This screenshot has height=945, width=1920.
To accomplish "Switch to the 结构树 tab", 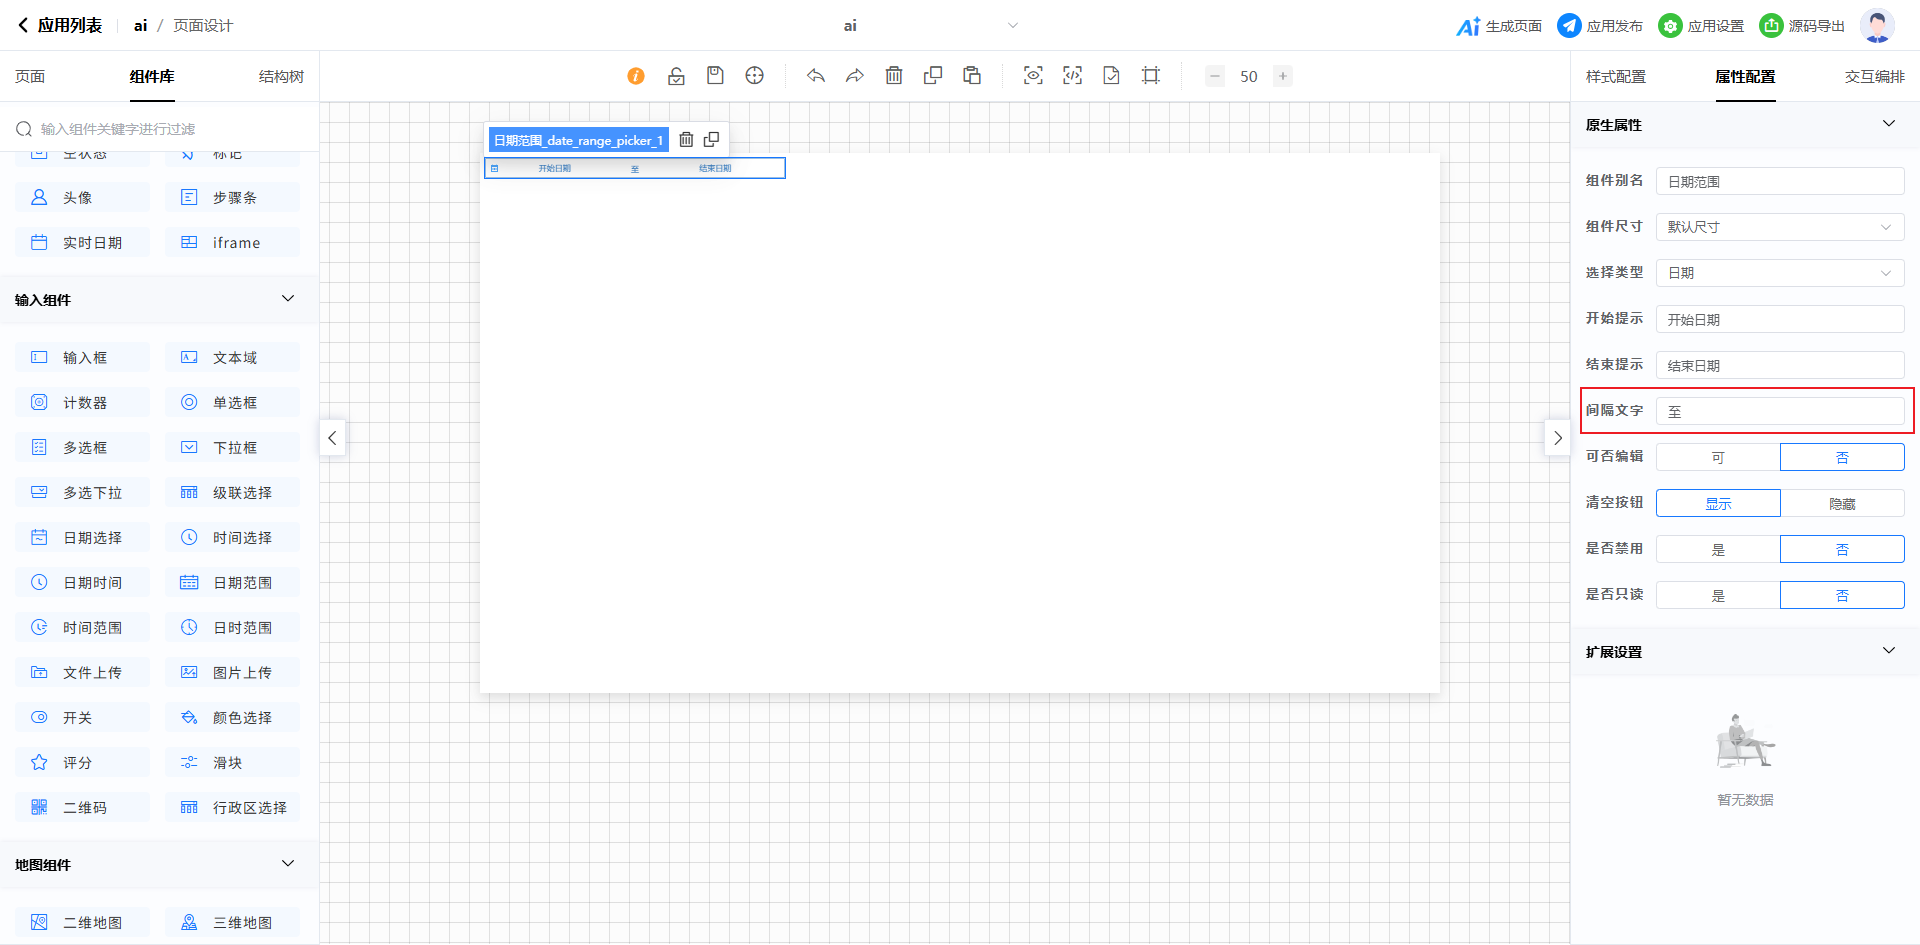I will [x=281, y=77].
